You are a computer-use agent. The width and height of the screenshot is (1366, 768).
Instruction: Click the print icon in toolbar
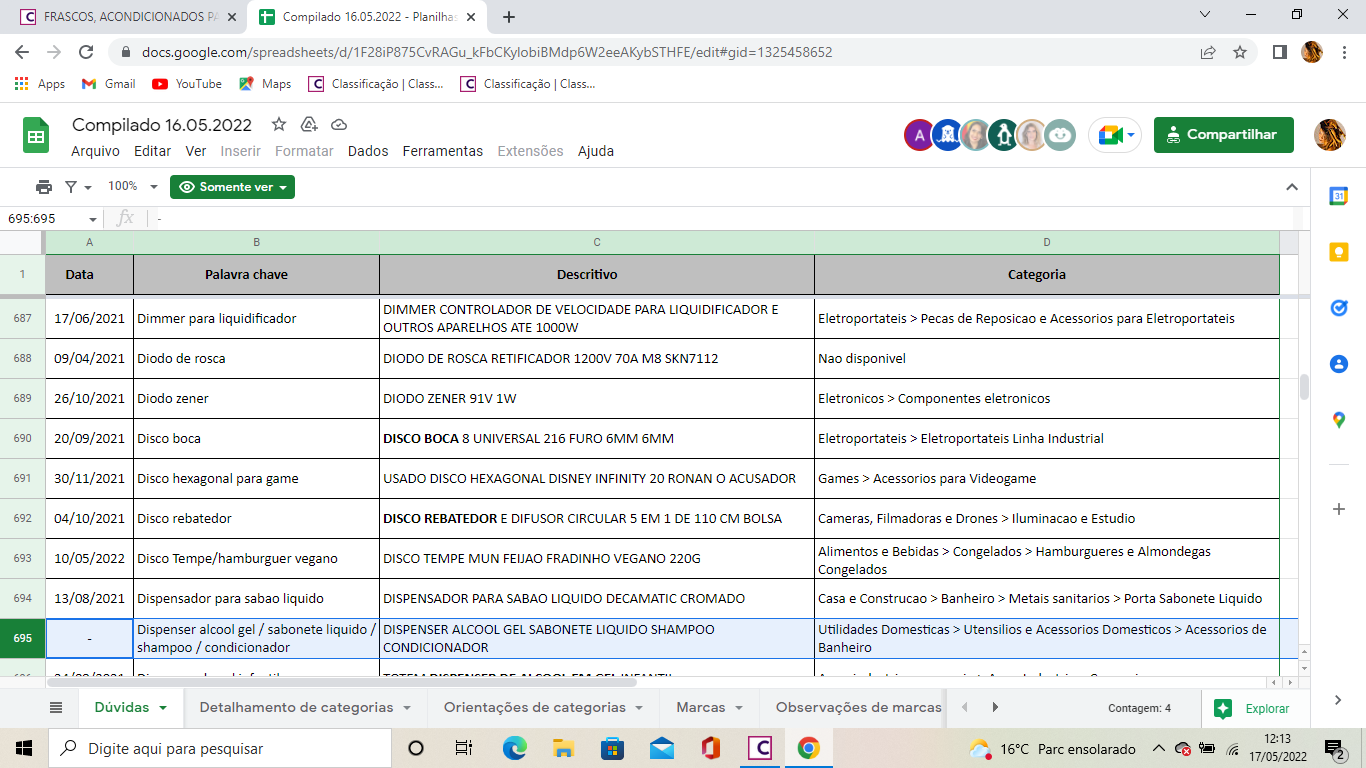[x=43, y=187]
